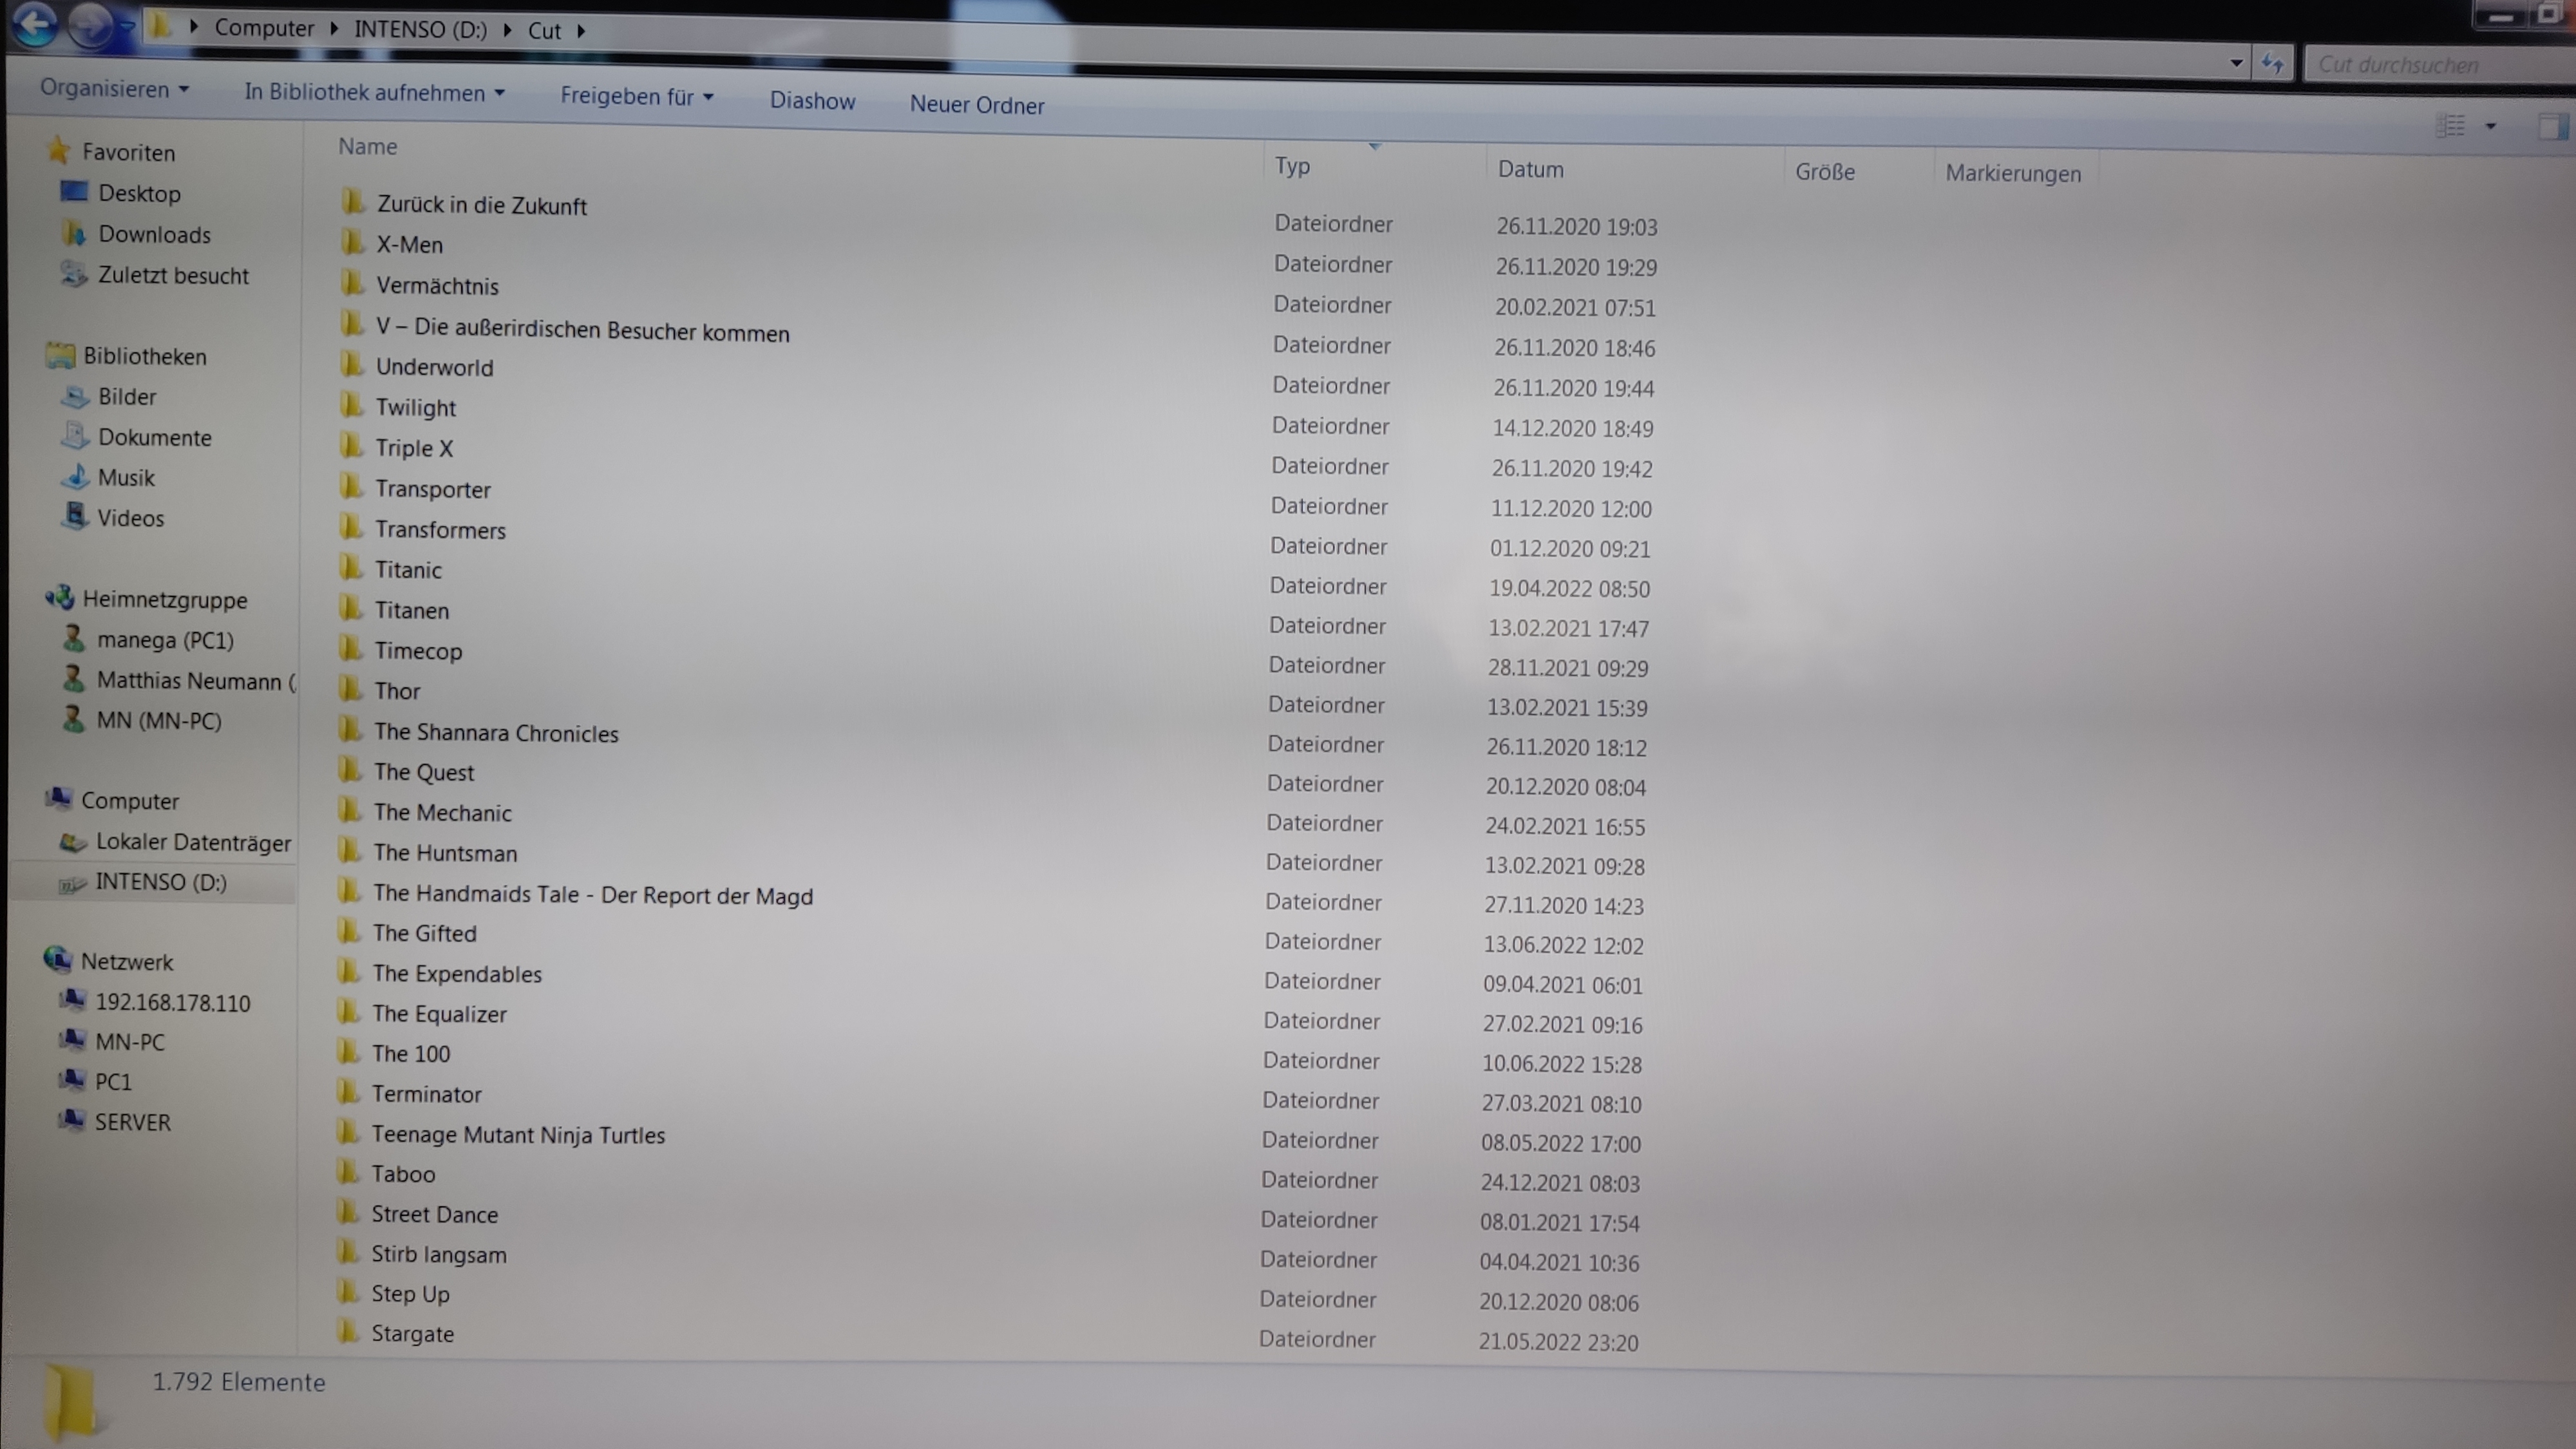Screen dimensions: 2576x1449
Task: Expand the Freigeben für dropdown
Action: coord(636,97)
